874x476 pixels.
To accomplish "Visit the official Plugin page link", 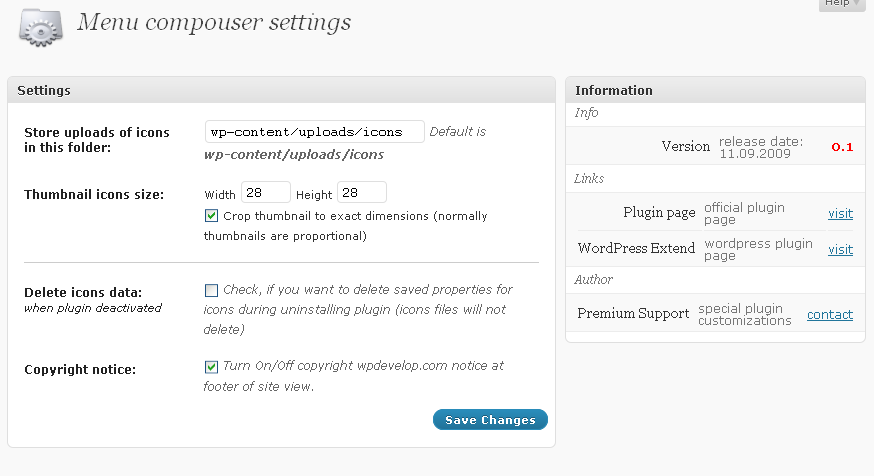I will point(840,213).
